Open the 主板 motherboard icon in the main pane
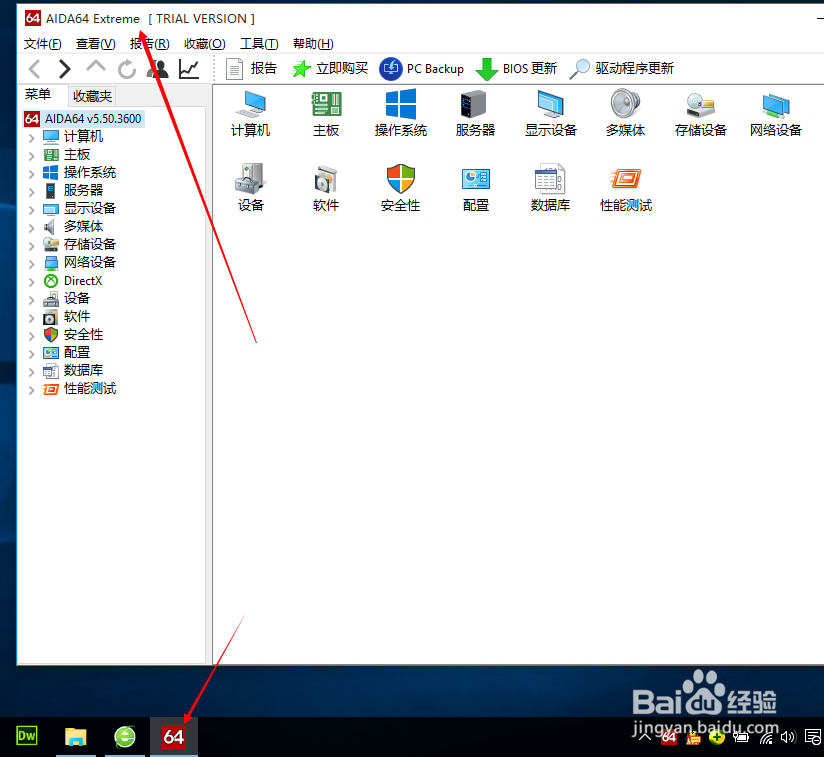The height and width of the screenshot is (757, 824). 326,113
